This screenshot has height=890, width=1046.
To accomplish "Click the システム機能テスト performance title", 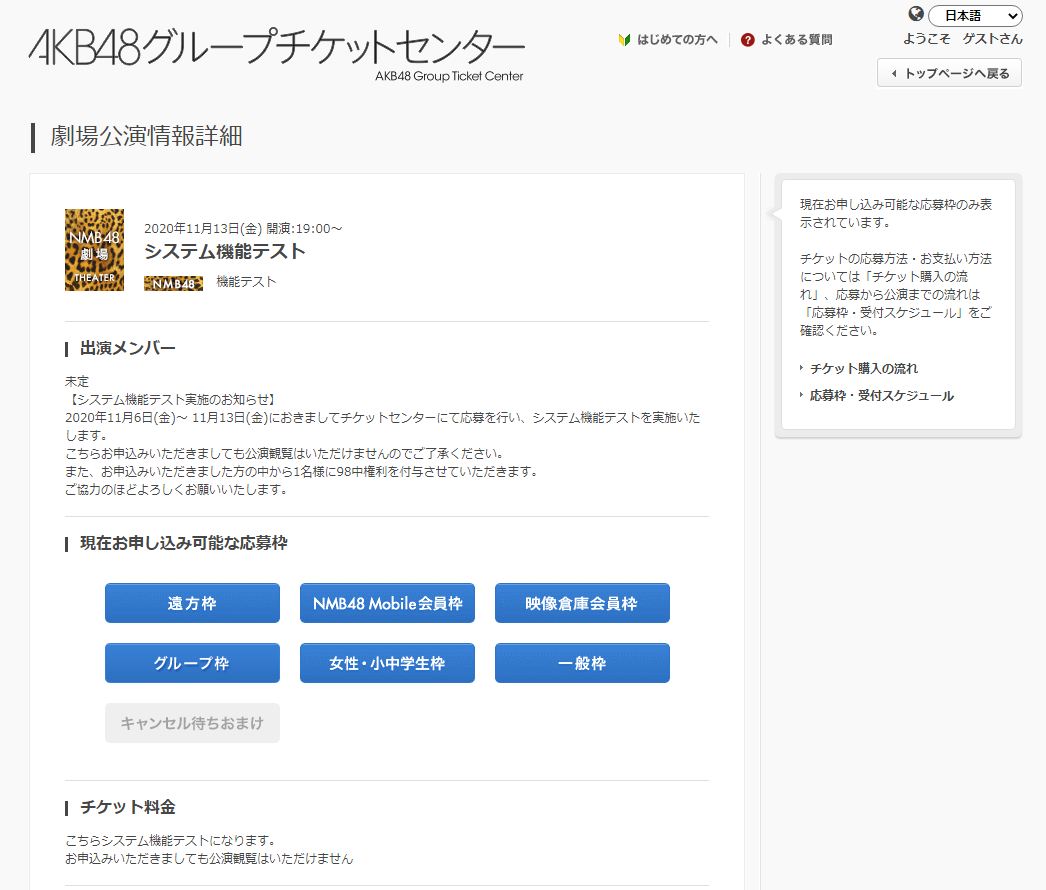I will (225, 252).
